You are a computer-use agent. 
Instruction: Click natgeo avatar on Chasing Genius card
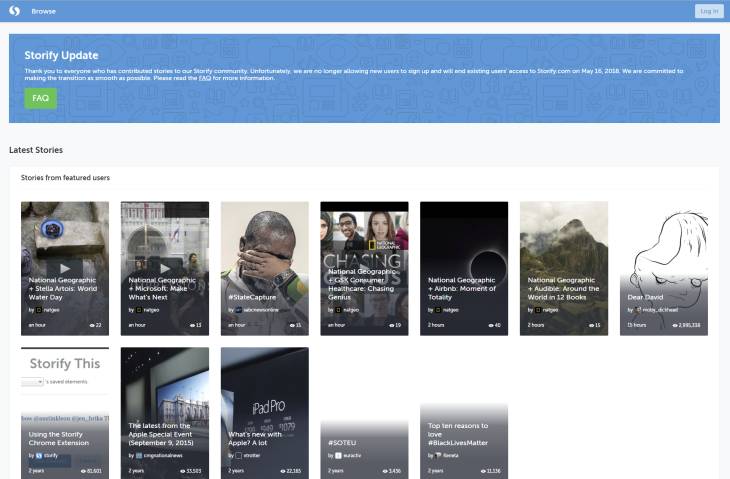tap(338, 310)
